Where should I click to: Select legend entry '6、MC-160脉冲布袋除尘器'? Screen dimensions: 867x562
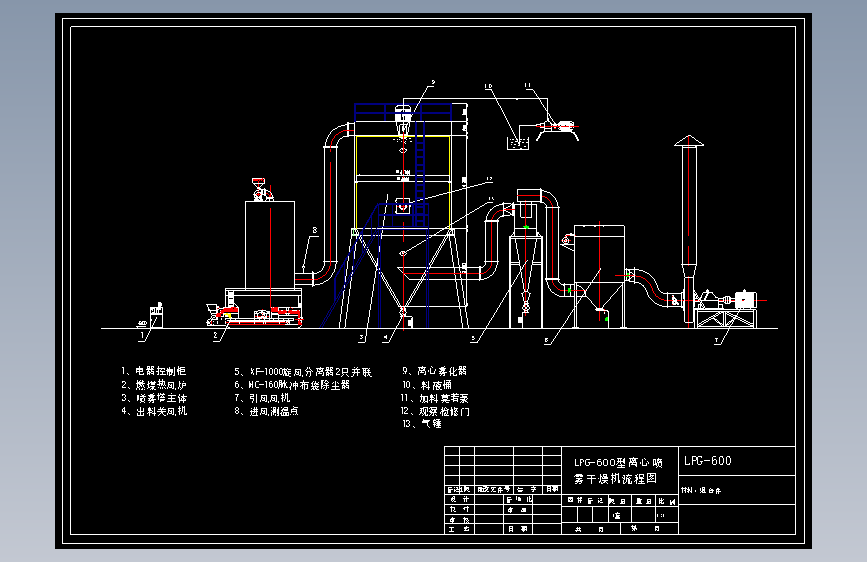click(292, 384)
